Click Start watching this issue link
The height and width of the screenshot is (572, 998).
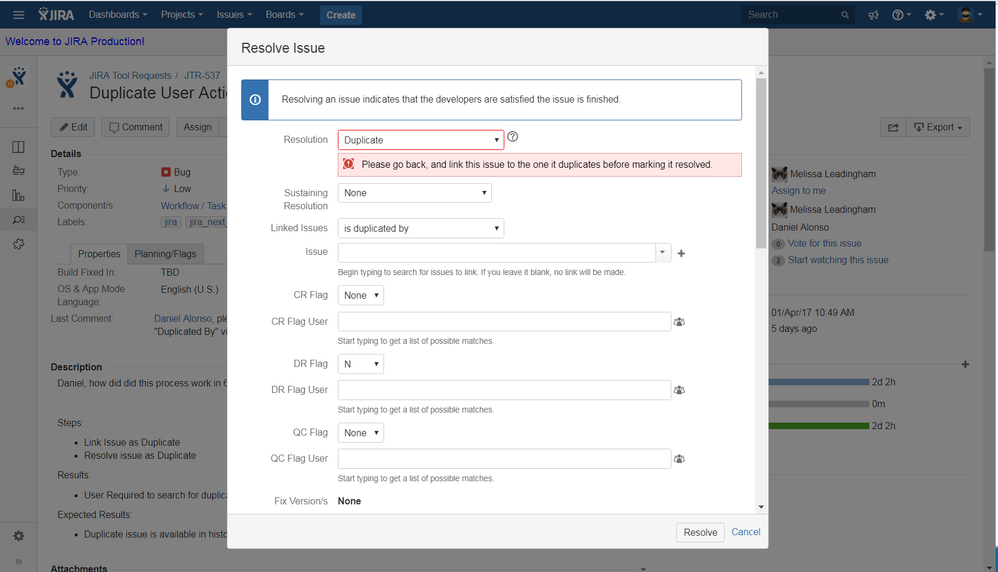coord(838,260)
